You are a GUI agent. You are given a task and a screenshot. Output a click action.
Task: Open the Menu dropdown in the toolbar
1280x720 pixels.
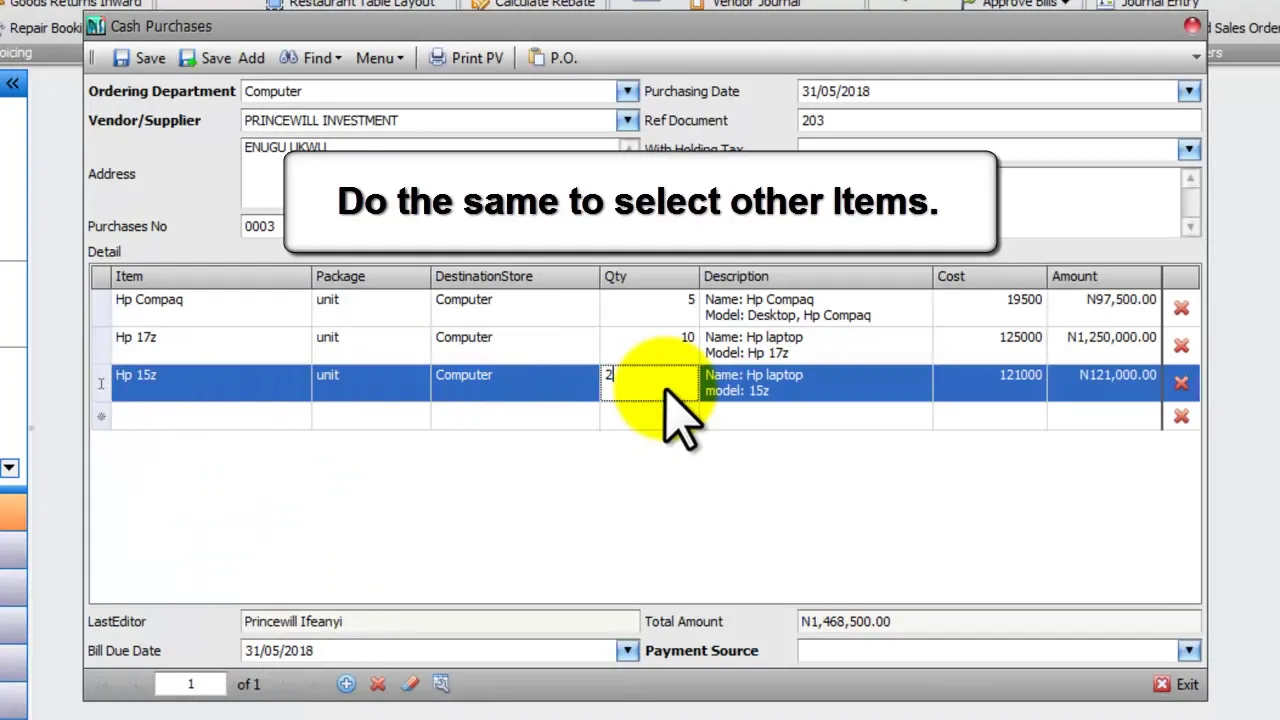[x=380, y=58]
